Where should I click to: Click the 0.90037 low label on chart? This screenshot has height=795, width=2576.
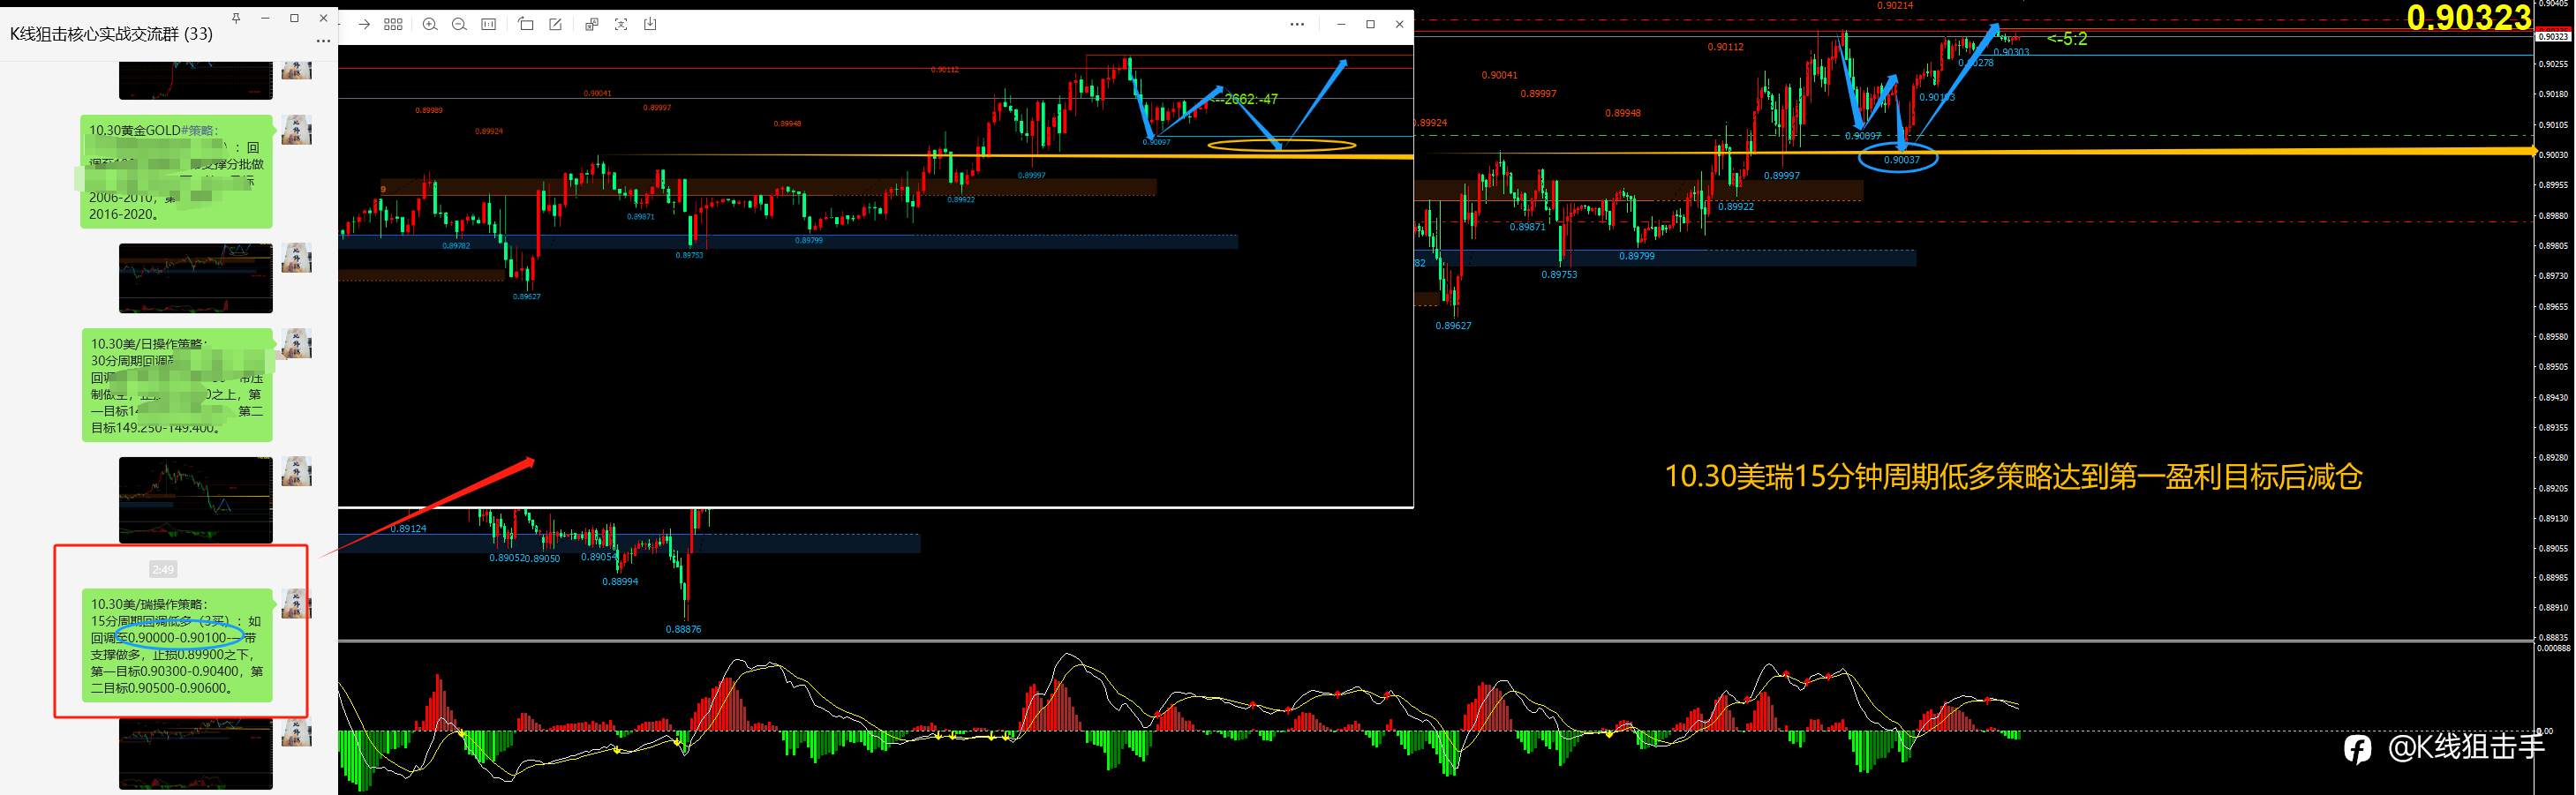1901,160
